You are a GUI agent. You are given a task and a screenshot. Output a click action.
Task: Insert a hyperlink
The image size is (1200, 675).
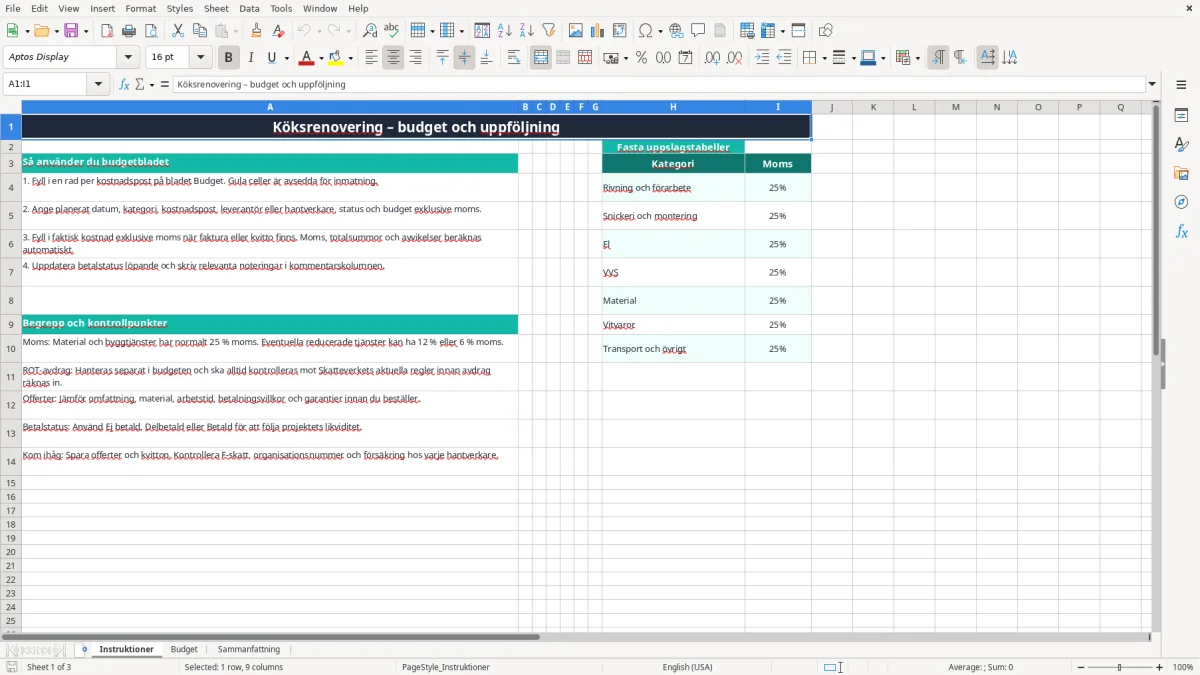(676, 31)
